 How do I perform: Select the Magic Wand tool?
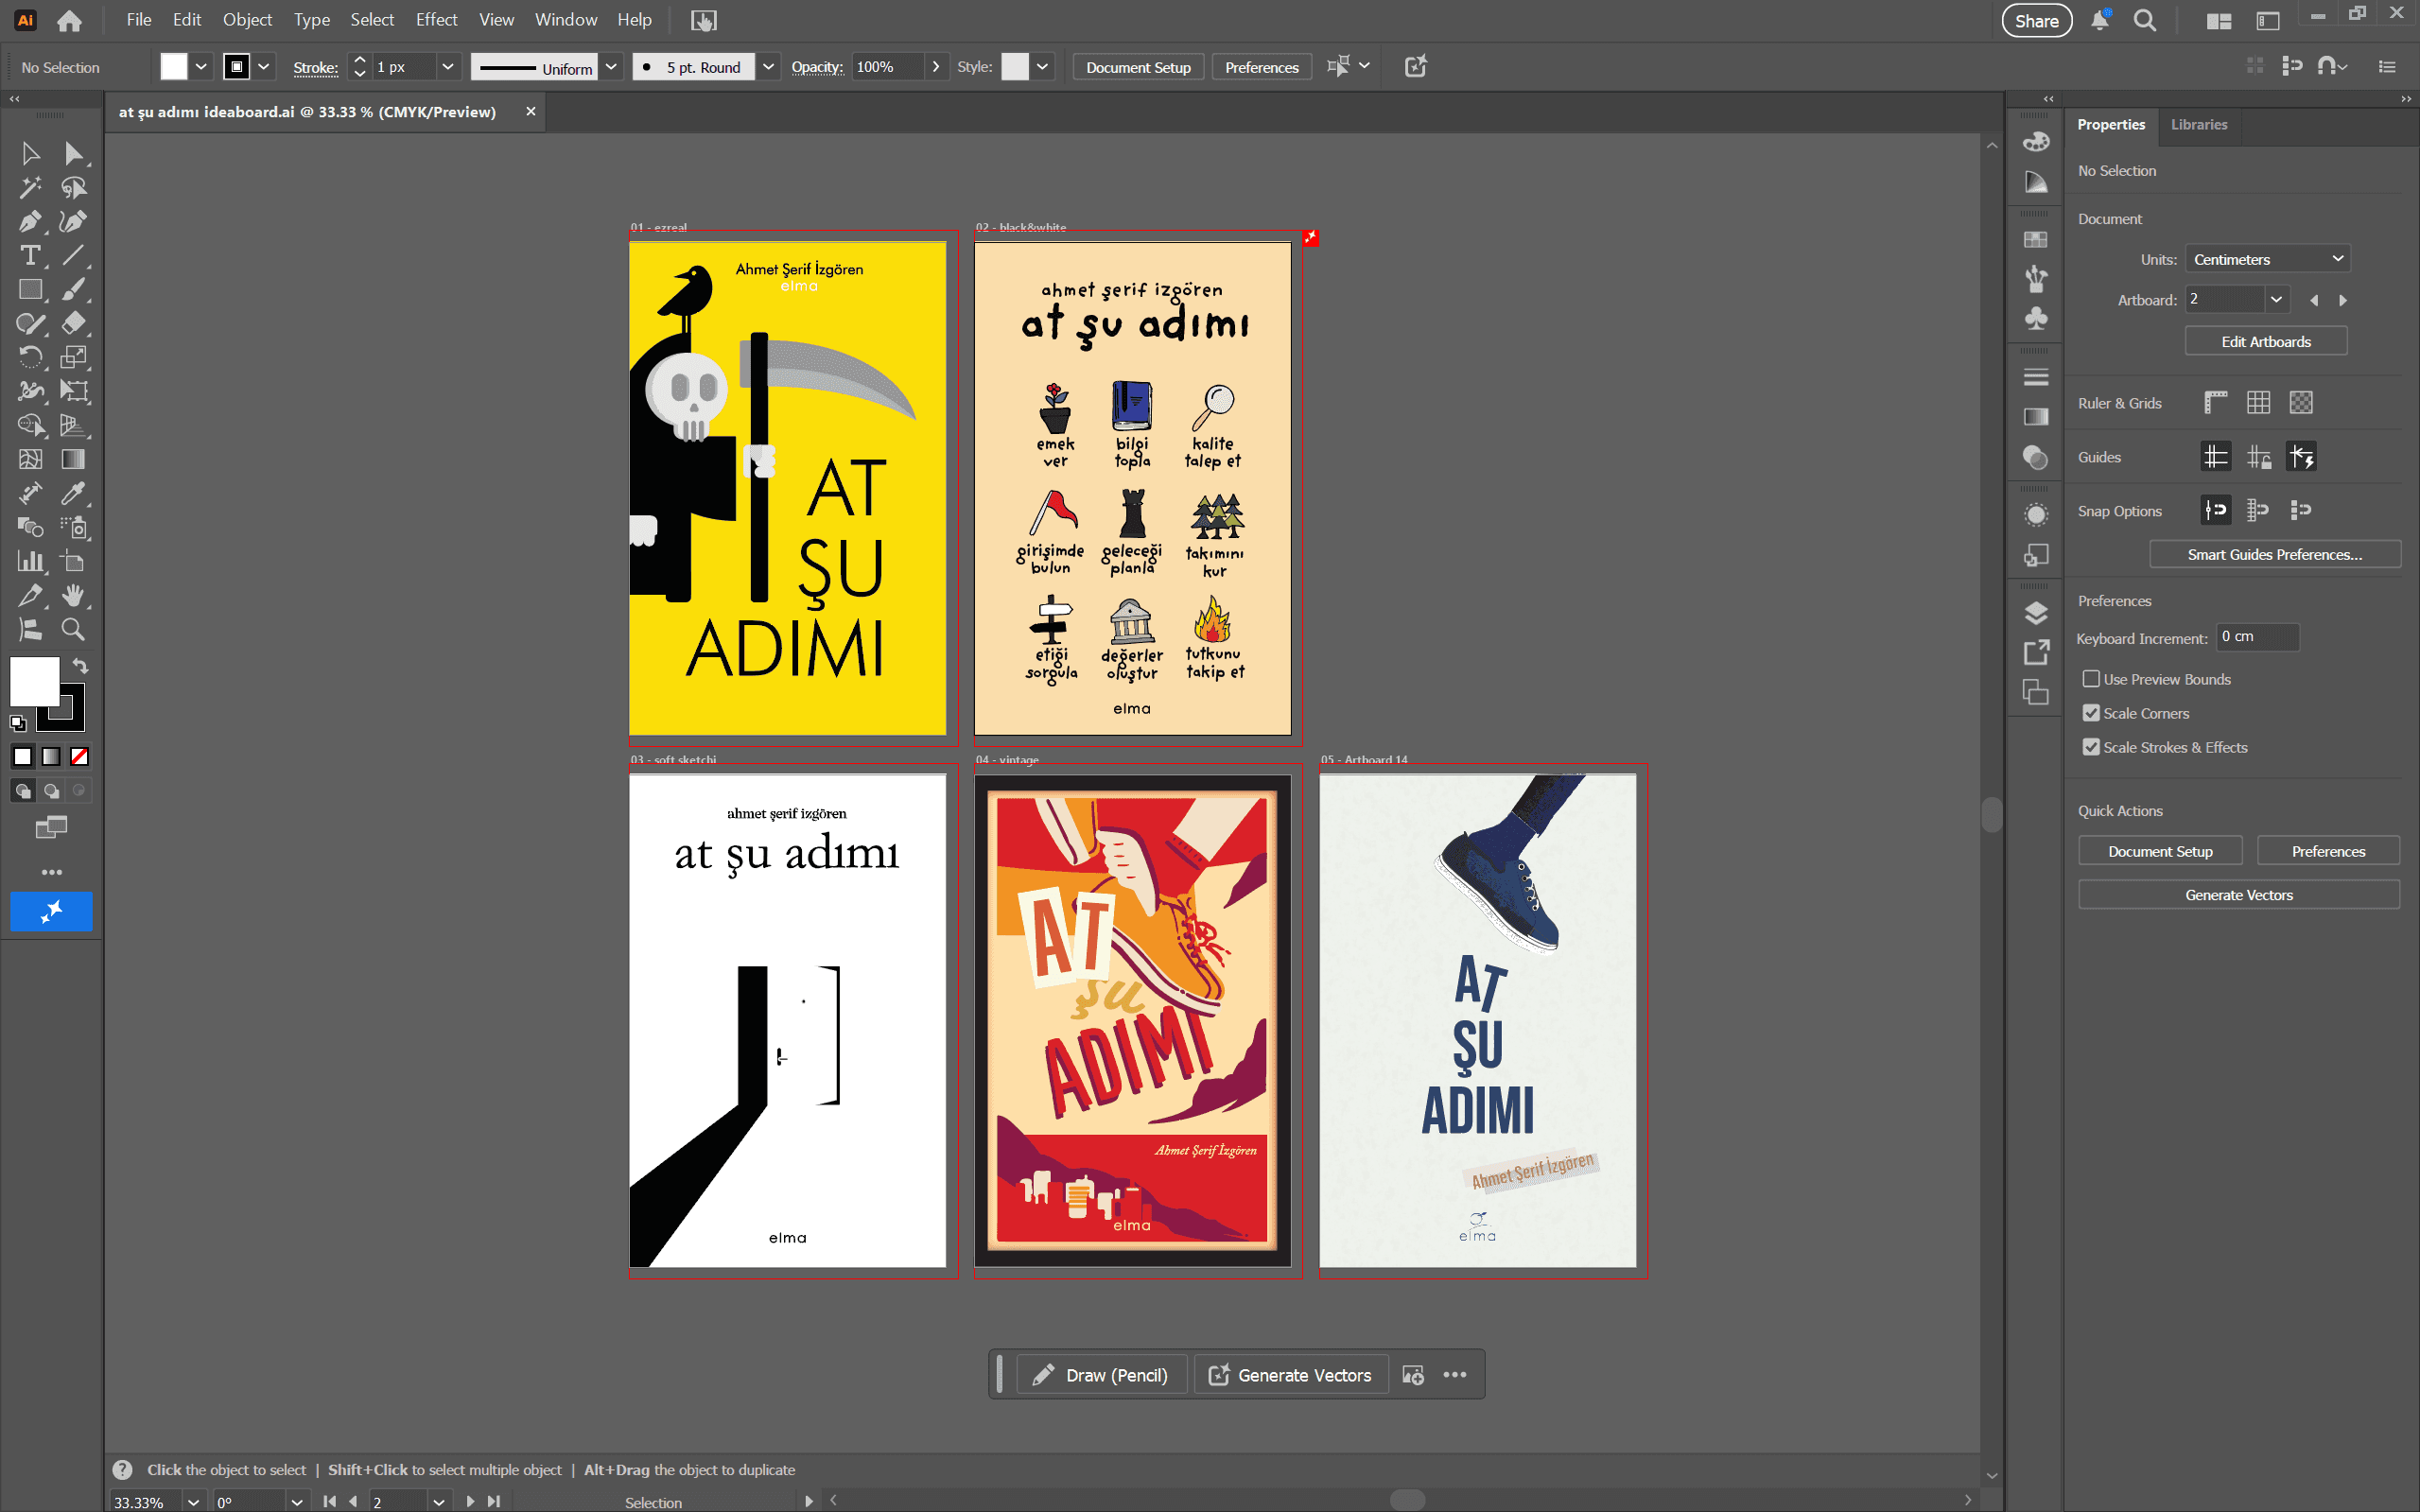tap(30, 187)
